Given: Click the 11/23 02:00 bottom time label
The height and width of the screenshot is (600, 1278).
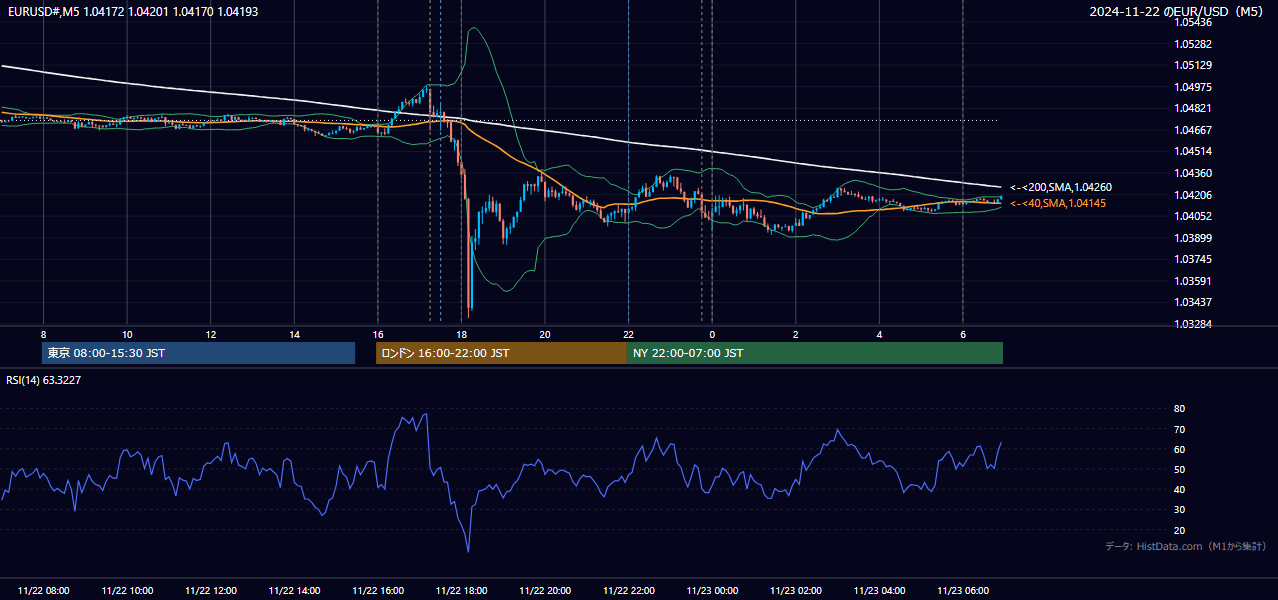Looking at the screenshot, I should (x=796, y=590).
